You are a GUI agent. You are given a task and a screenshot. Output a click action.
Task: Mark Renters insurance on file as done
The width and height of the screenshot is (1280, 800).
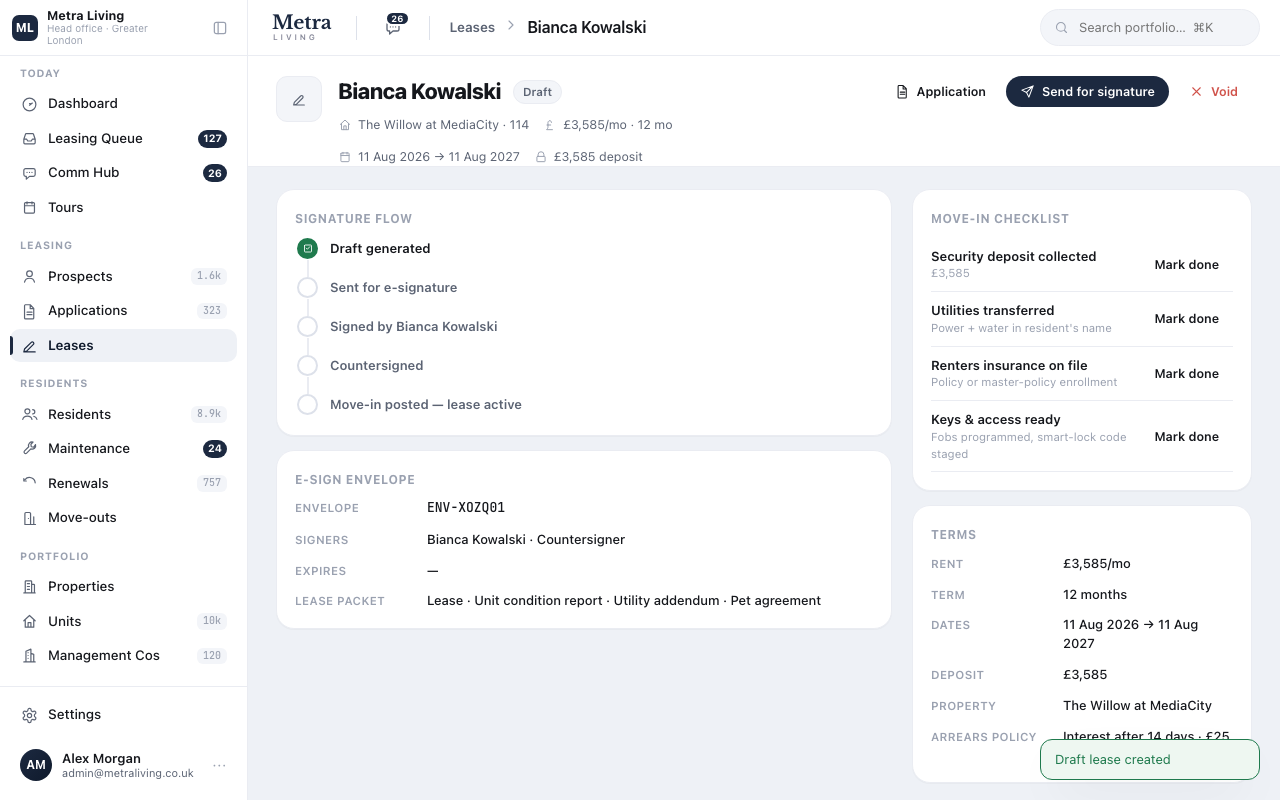1186,374
